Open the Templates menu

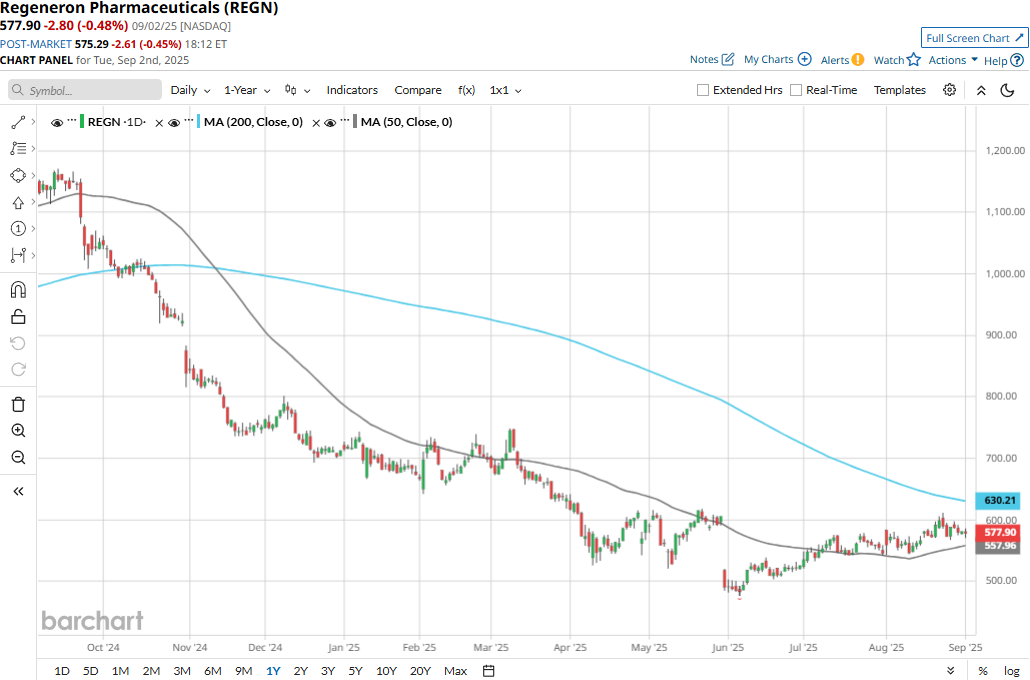tap(899, 90)
